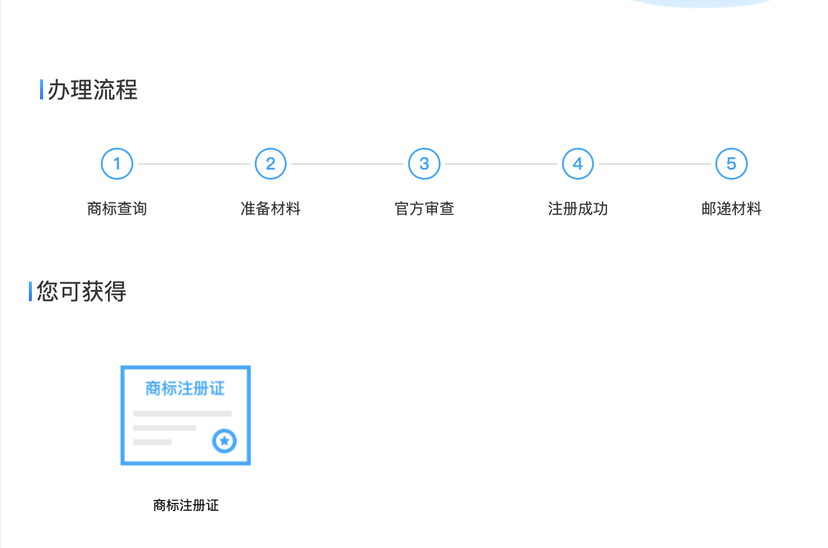Click the blue bar beside 办理流程
This screenshot has width=828, height=548.
(41, 90)
